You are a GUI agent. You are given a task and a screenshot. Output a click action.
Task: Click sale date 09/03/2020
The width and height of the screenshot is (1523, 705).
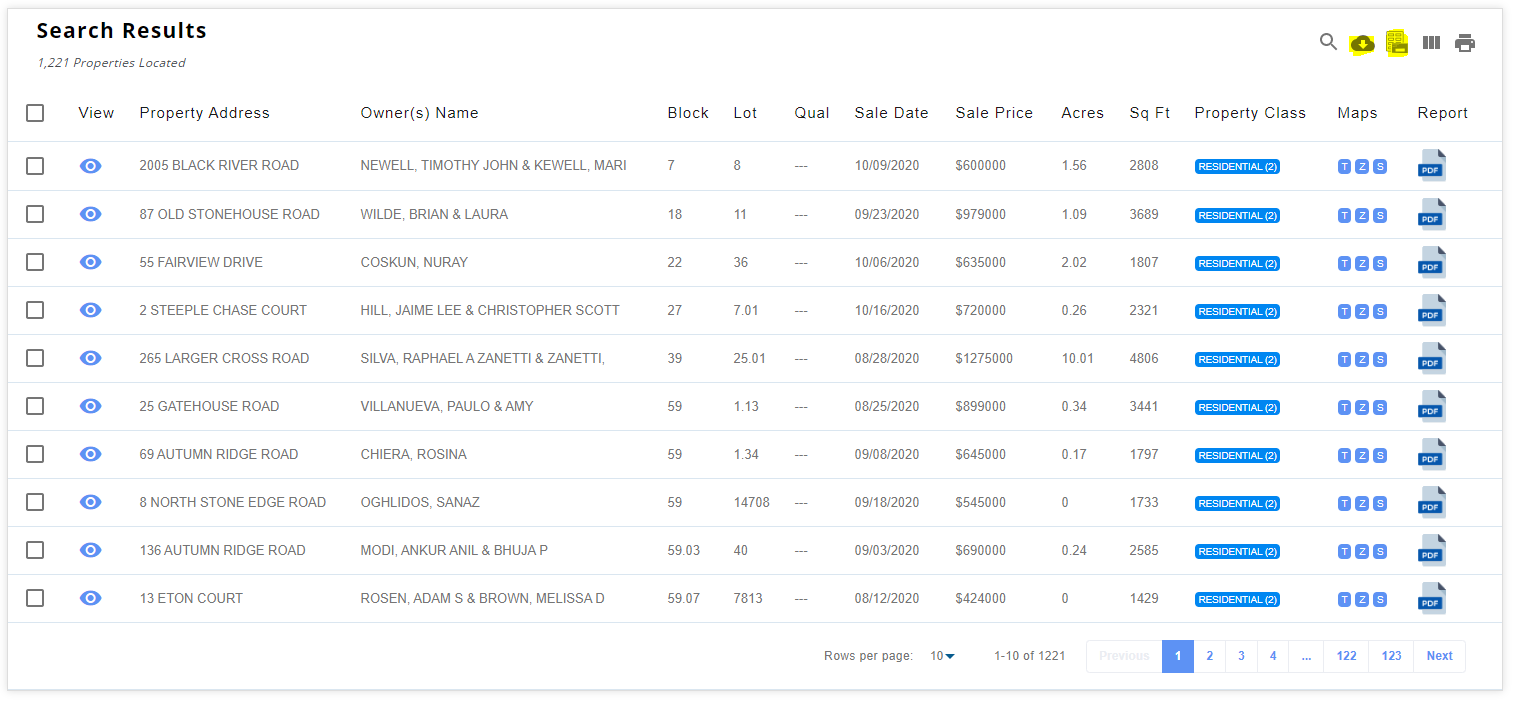click(887, 550)
